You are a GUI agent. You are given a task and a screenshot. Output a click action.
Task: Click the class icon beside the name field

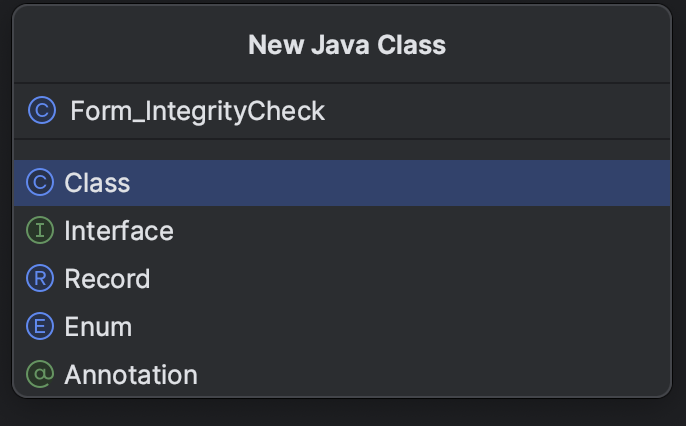coord(41,110)
